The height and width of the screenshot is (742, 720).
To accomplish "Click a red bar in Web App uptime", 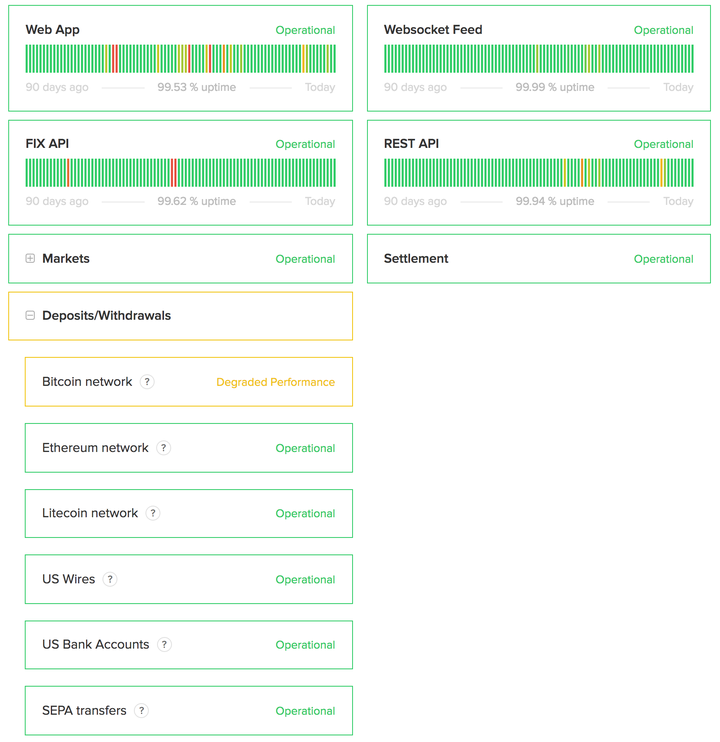I will (113, 59).
